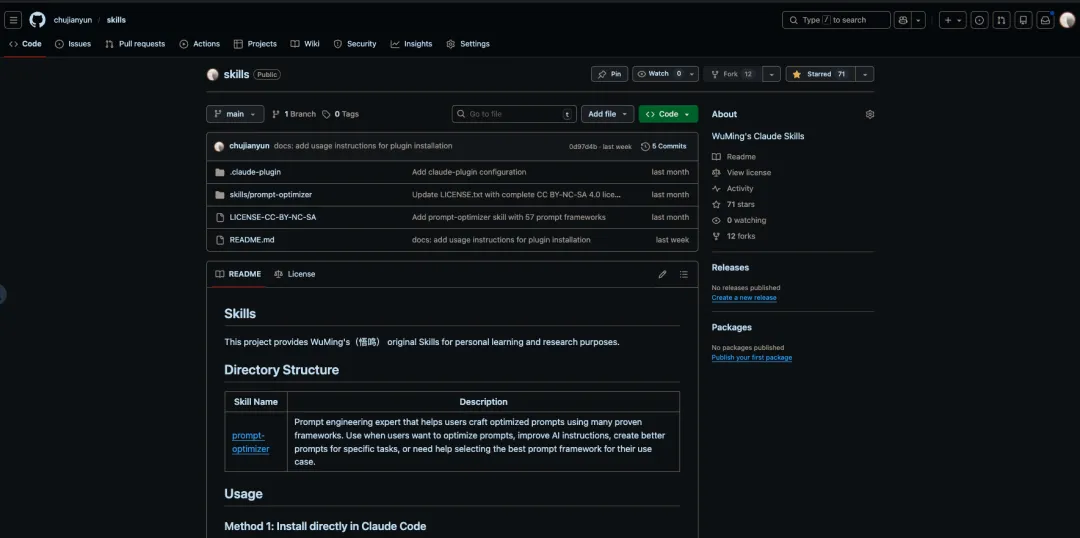
Task: Open the green Code dropdown
Action: 668,114
